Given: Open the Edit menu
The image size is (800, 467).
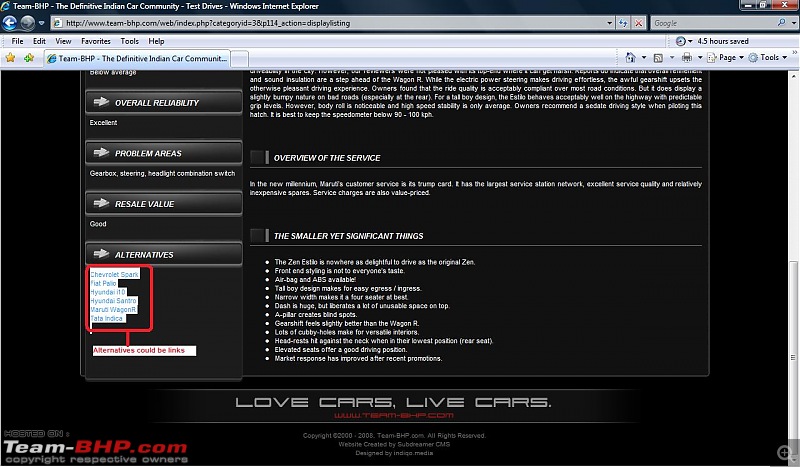Looking at the screenshot, I should [39, 41].
